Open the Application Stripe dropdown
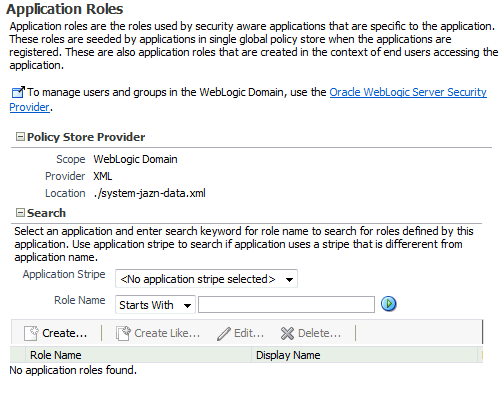499x394 pixels. tap(206, 279)
